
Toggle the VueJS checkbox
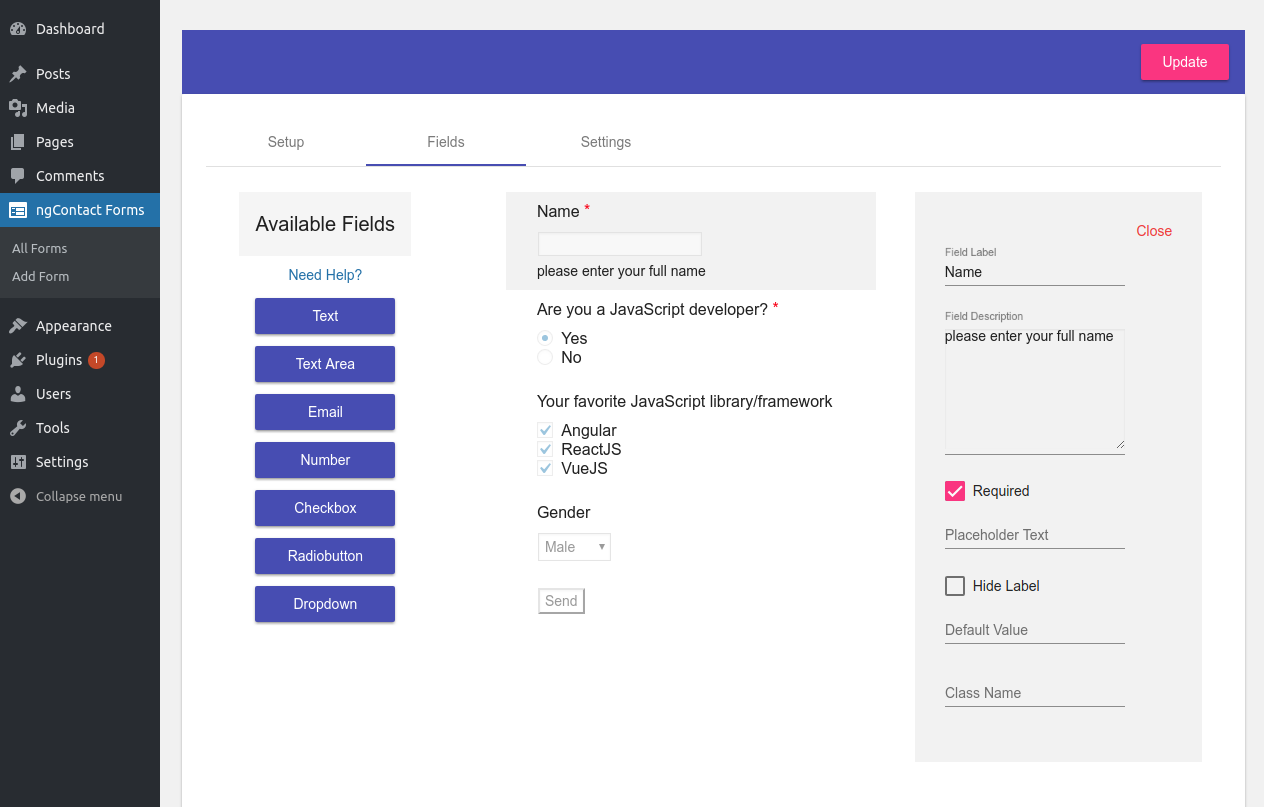545,468
